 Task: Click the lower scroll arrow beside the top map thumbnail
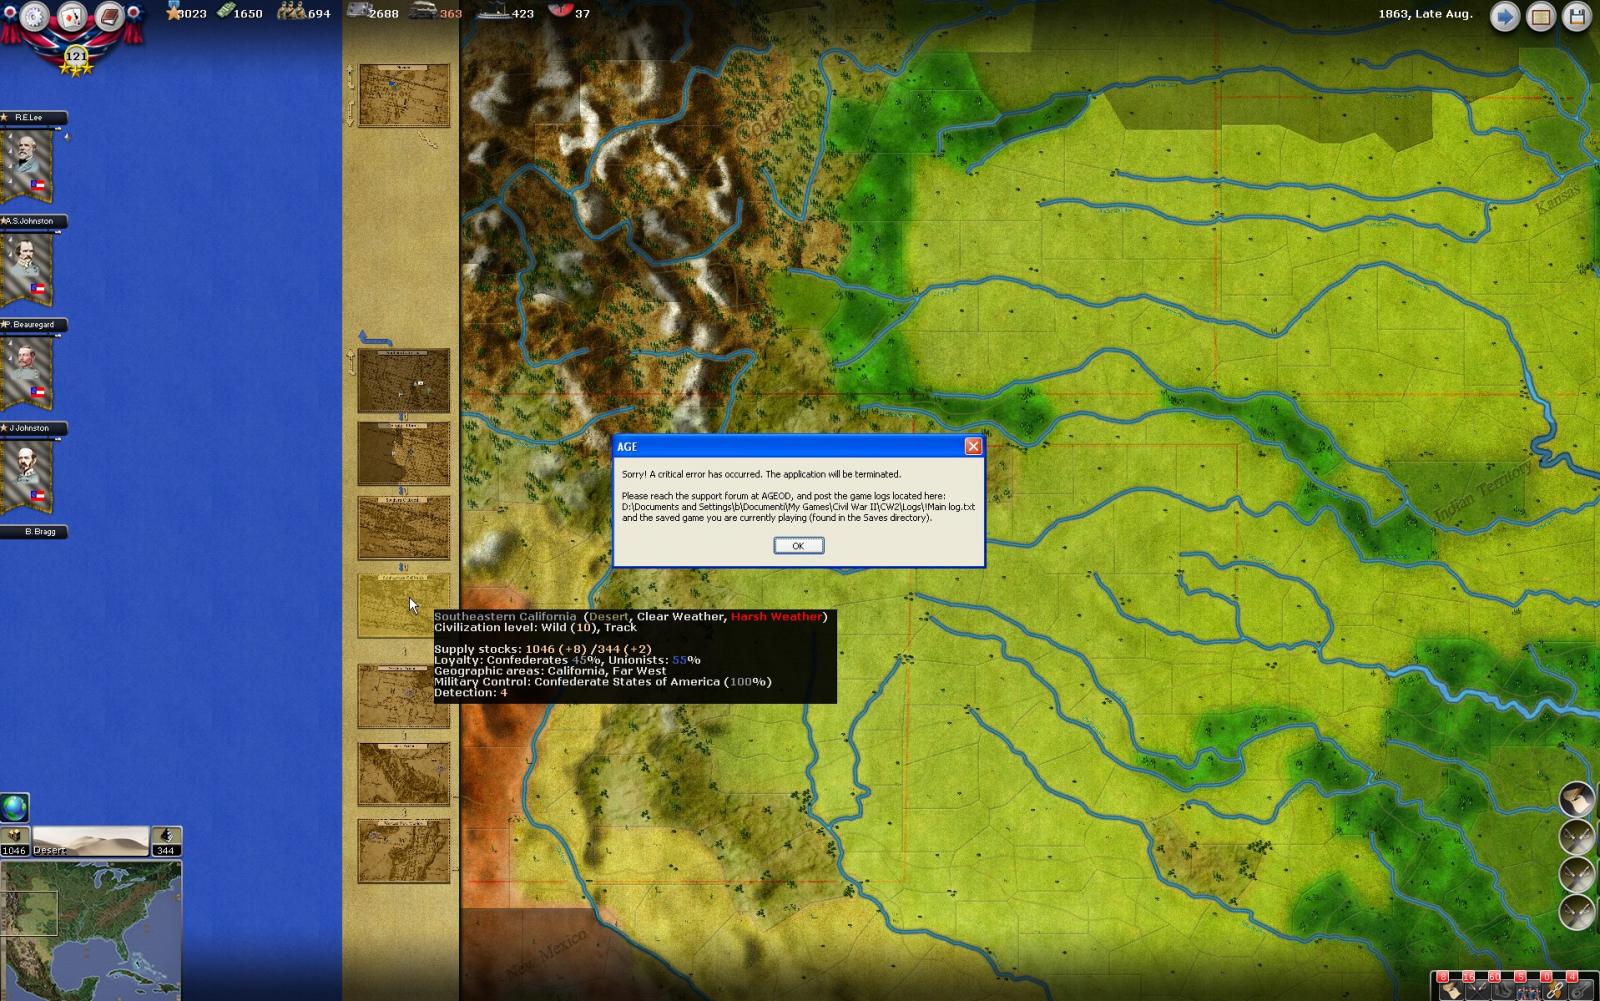[350, 113]
